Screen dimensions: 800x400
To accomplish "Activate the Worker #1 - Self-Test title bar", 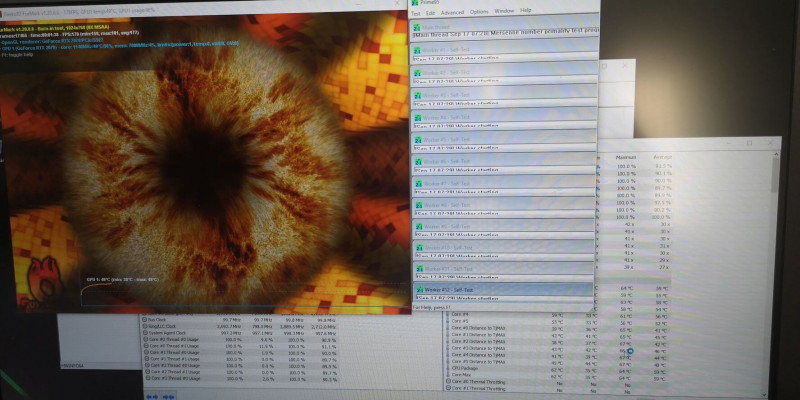I will click(x=504, y=49).
